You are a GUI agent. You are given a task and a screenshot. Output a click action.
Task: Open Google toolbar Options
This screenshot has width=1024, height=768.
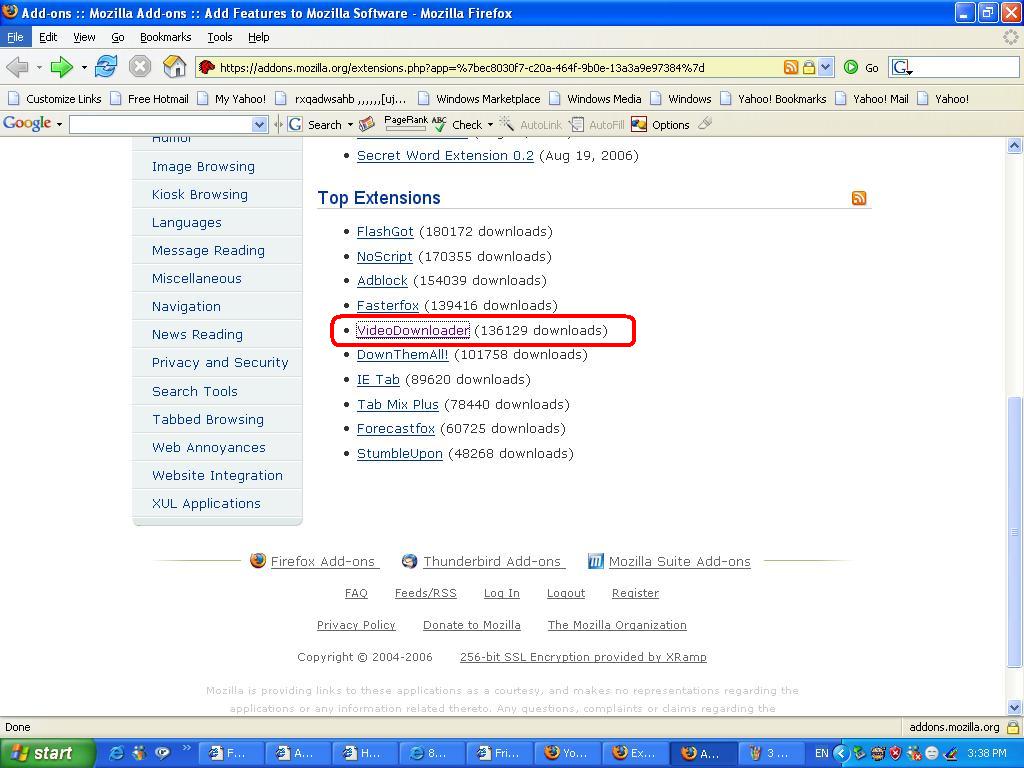(x=660, y=124)
